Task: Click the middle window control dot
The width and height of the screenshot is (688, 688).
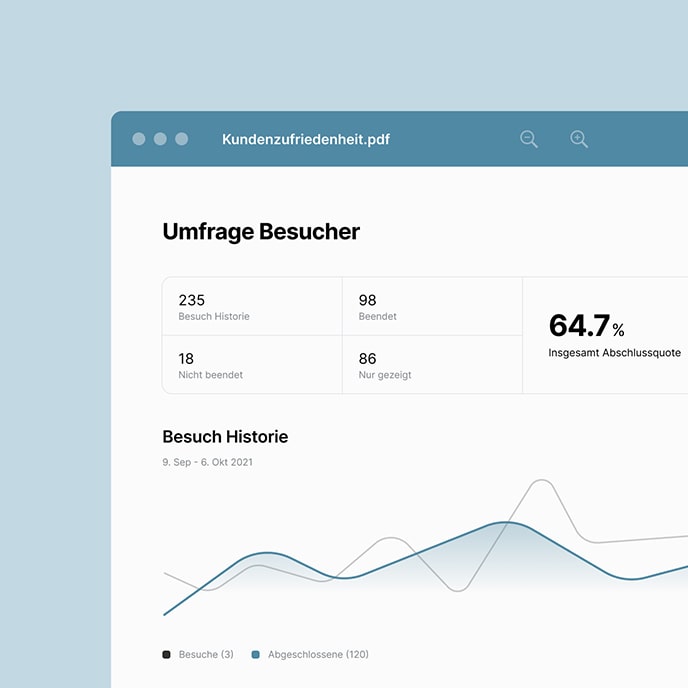Action: point(160,139)
